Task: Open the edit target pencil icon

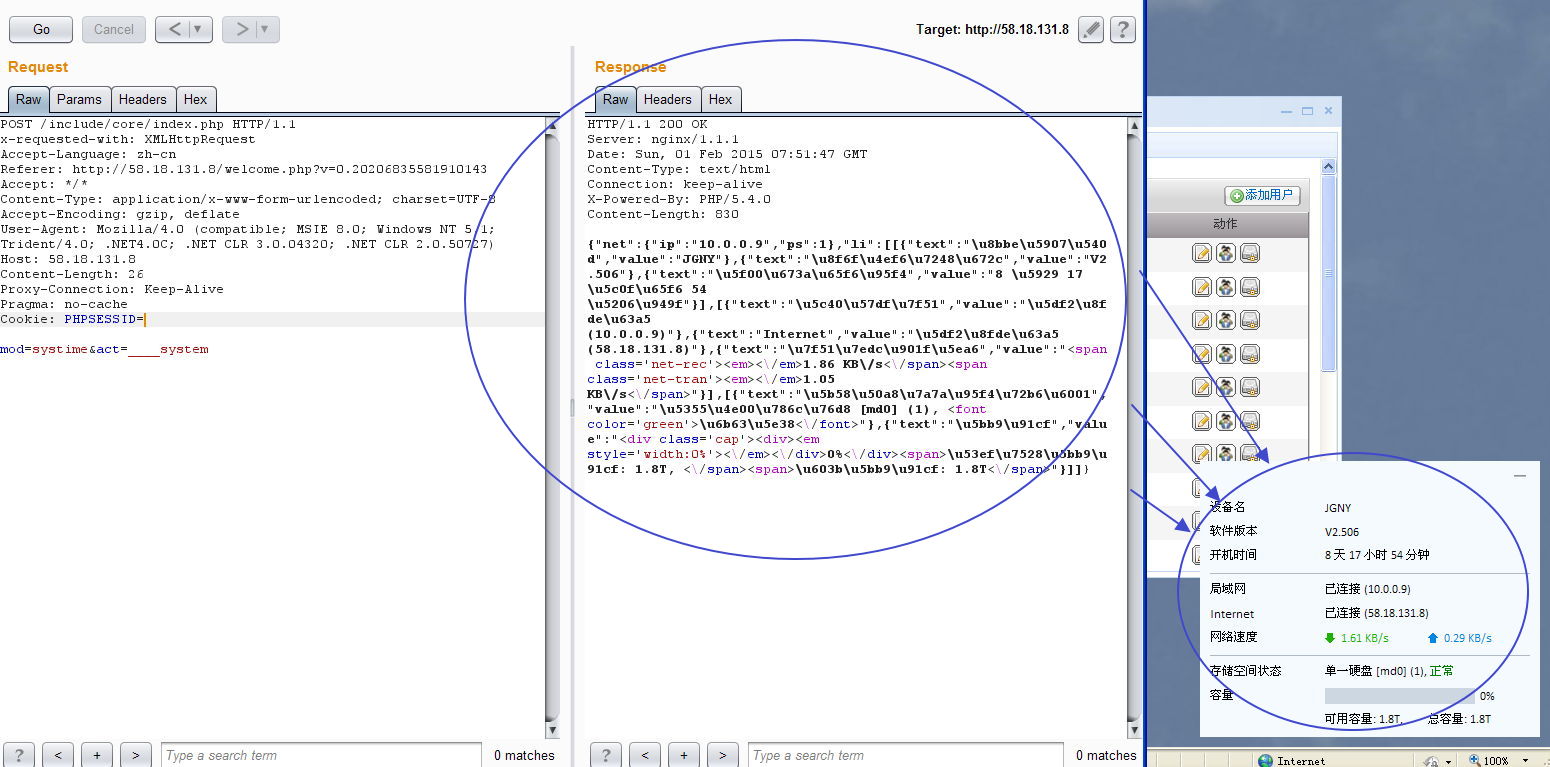Action: [x=1091, y=30]
